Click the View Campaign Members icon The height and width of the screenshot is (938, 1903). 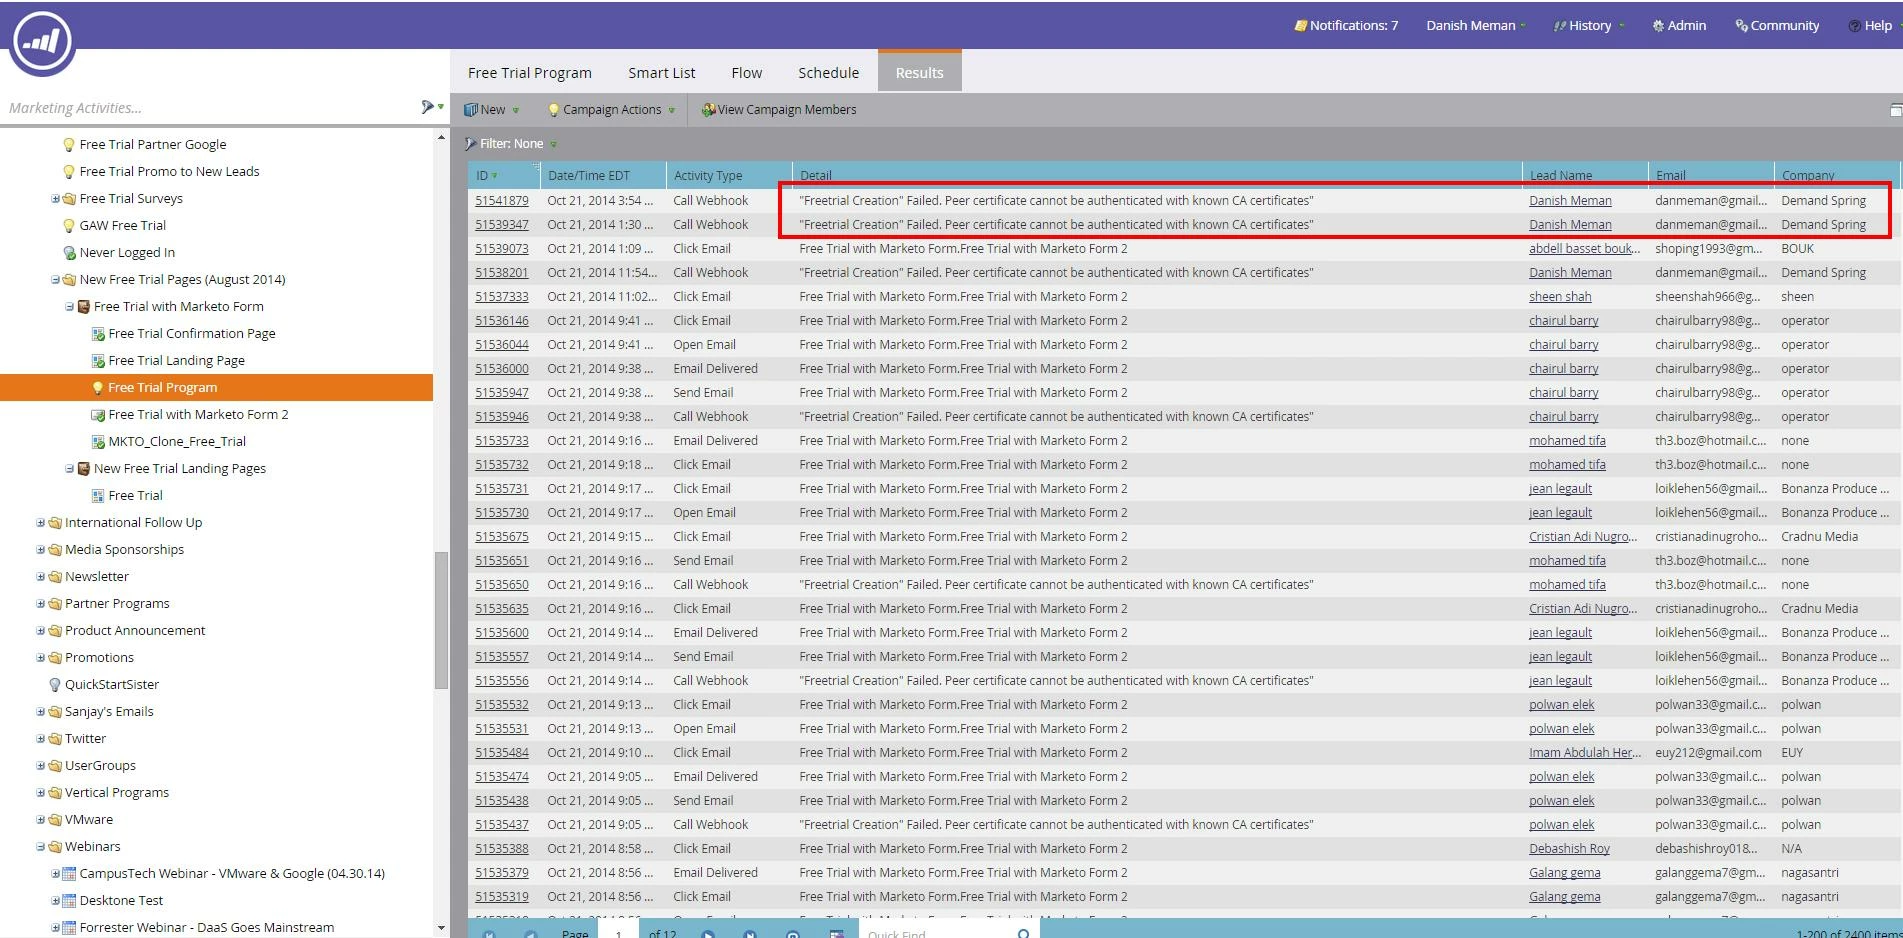point(708,110)
